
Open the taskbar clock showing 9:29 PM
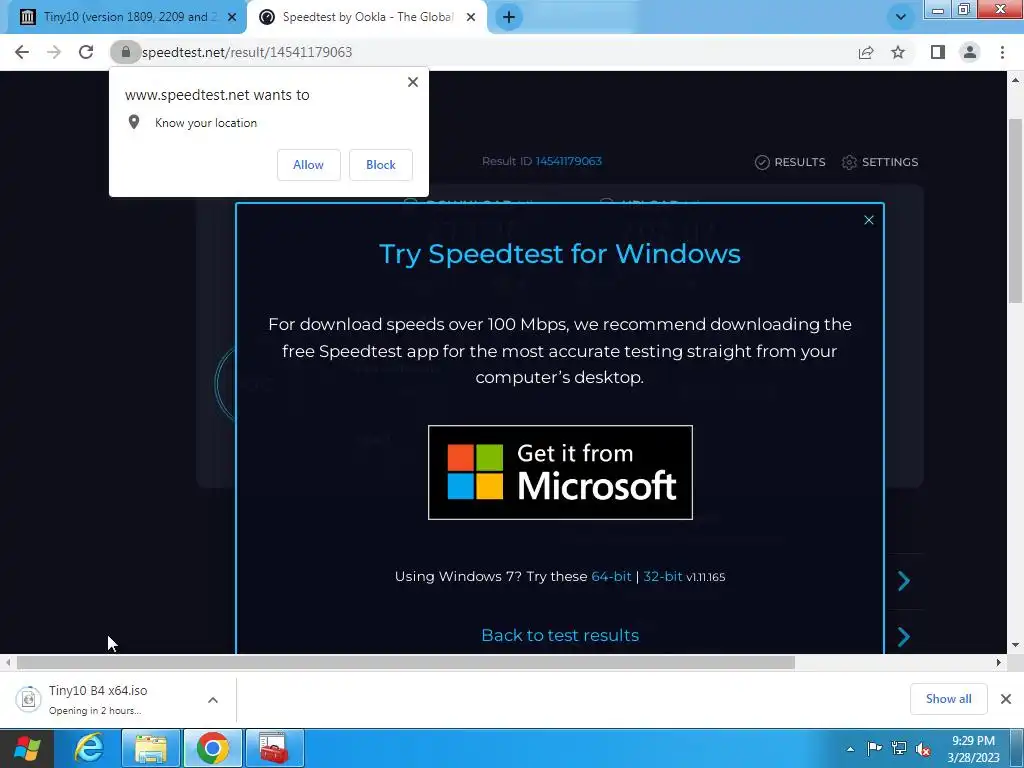click(973, 748)
